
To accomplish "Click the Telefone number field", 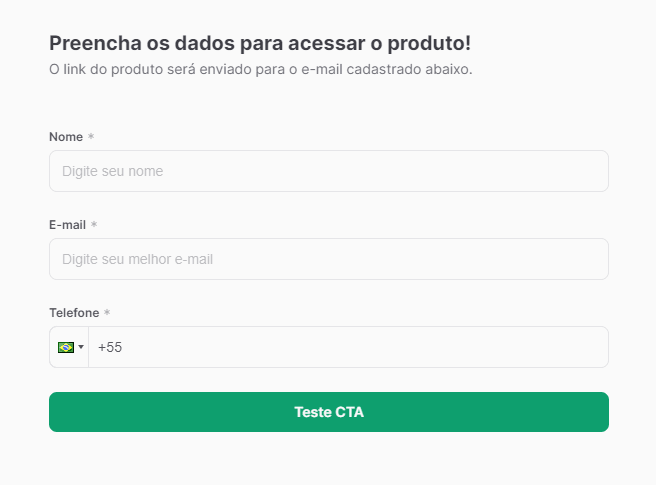I will (348, 347).
